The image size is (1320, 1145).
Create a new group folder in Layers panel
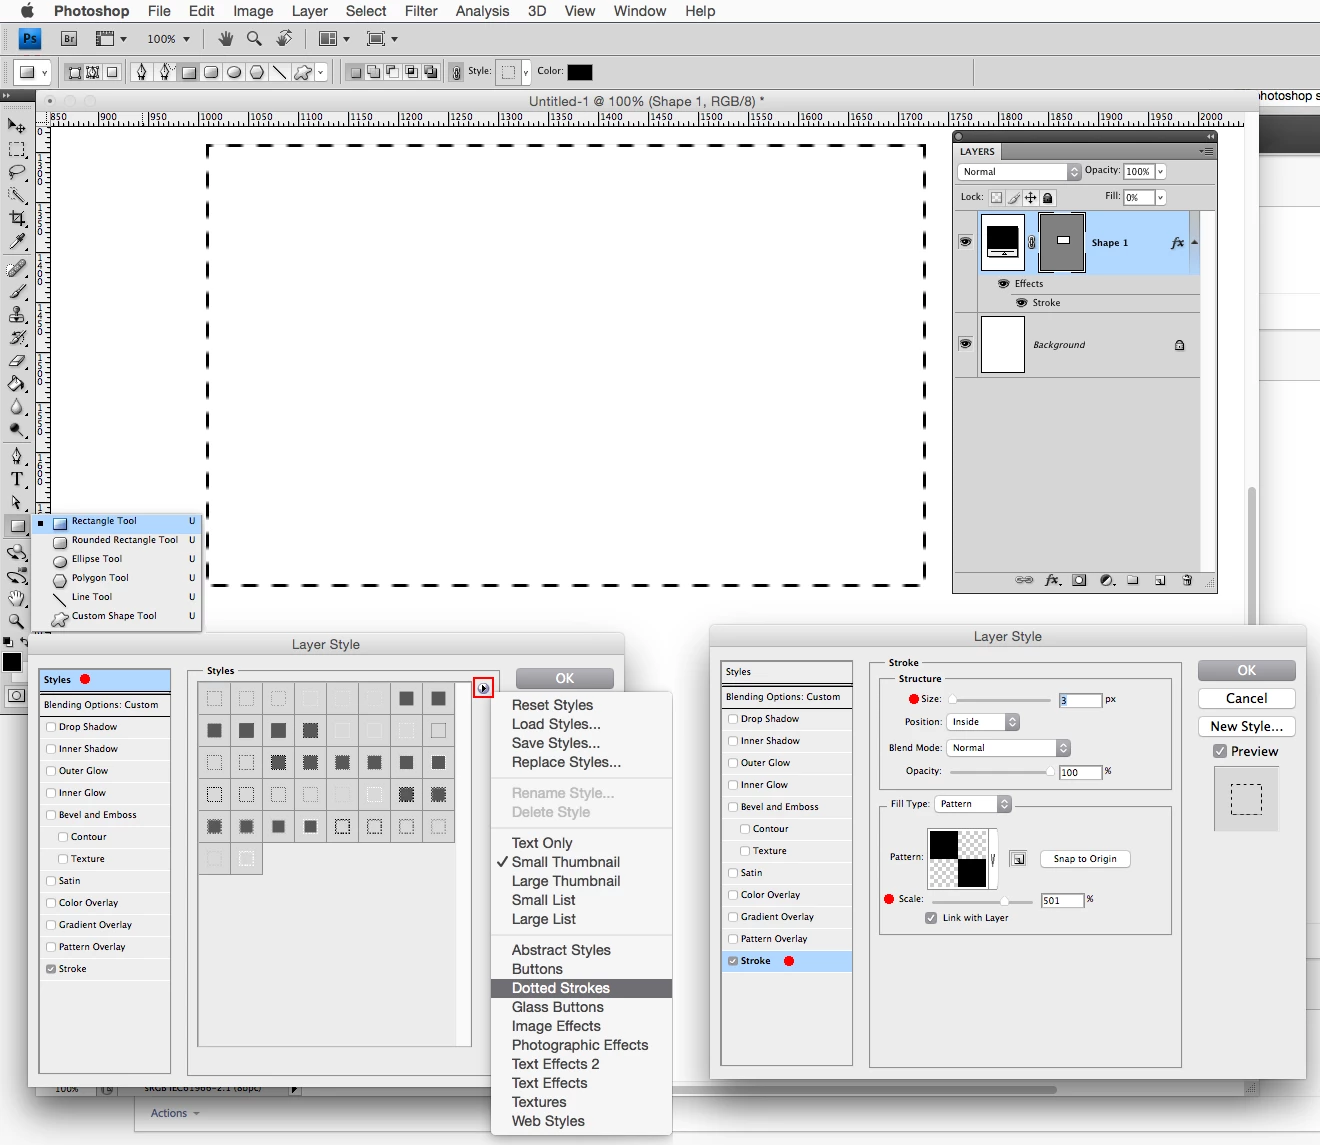point(1133,580)
